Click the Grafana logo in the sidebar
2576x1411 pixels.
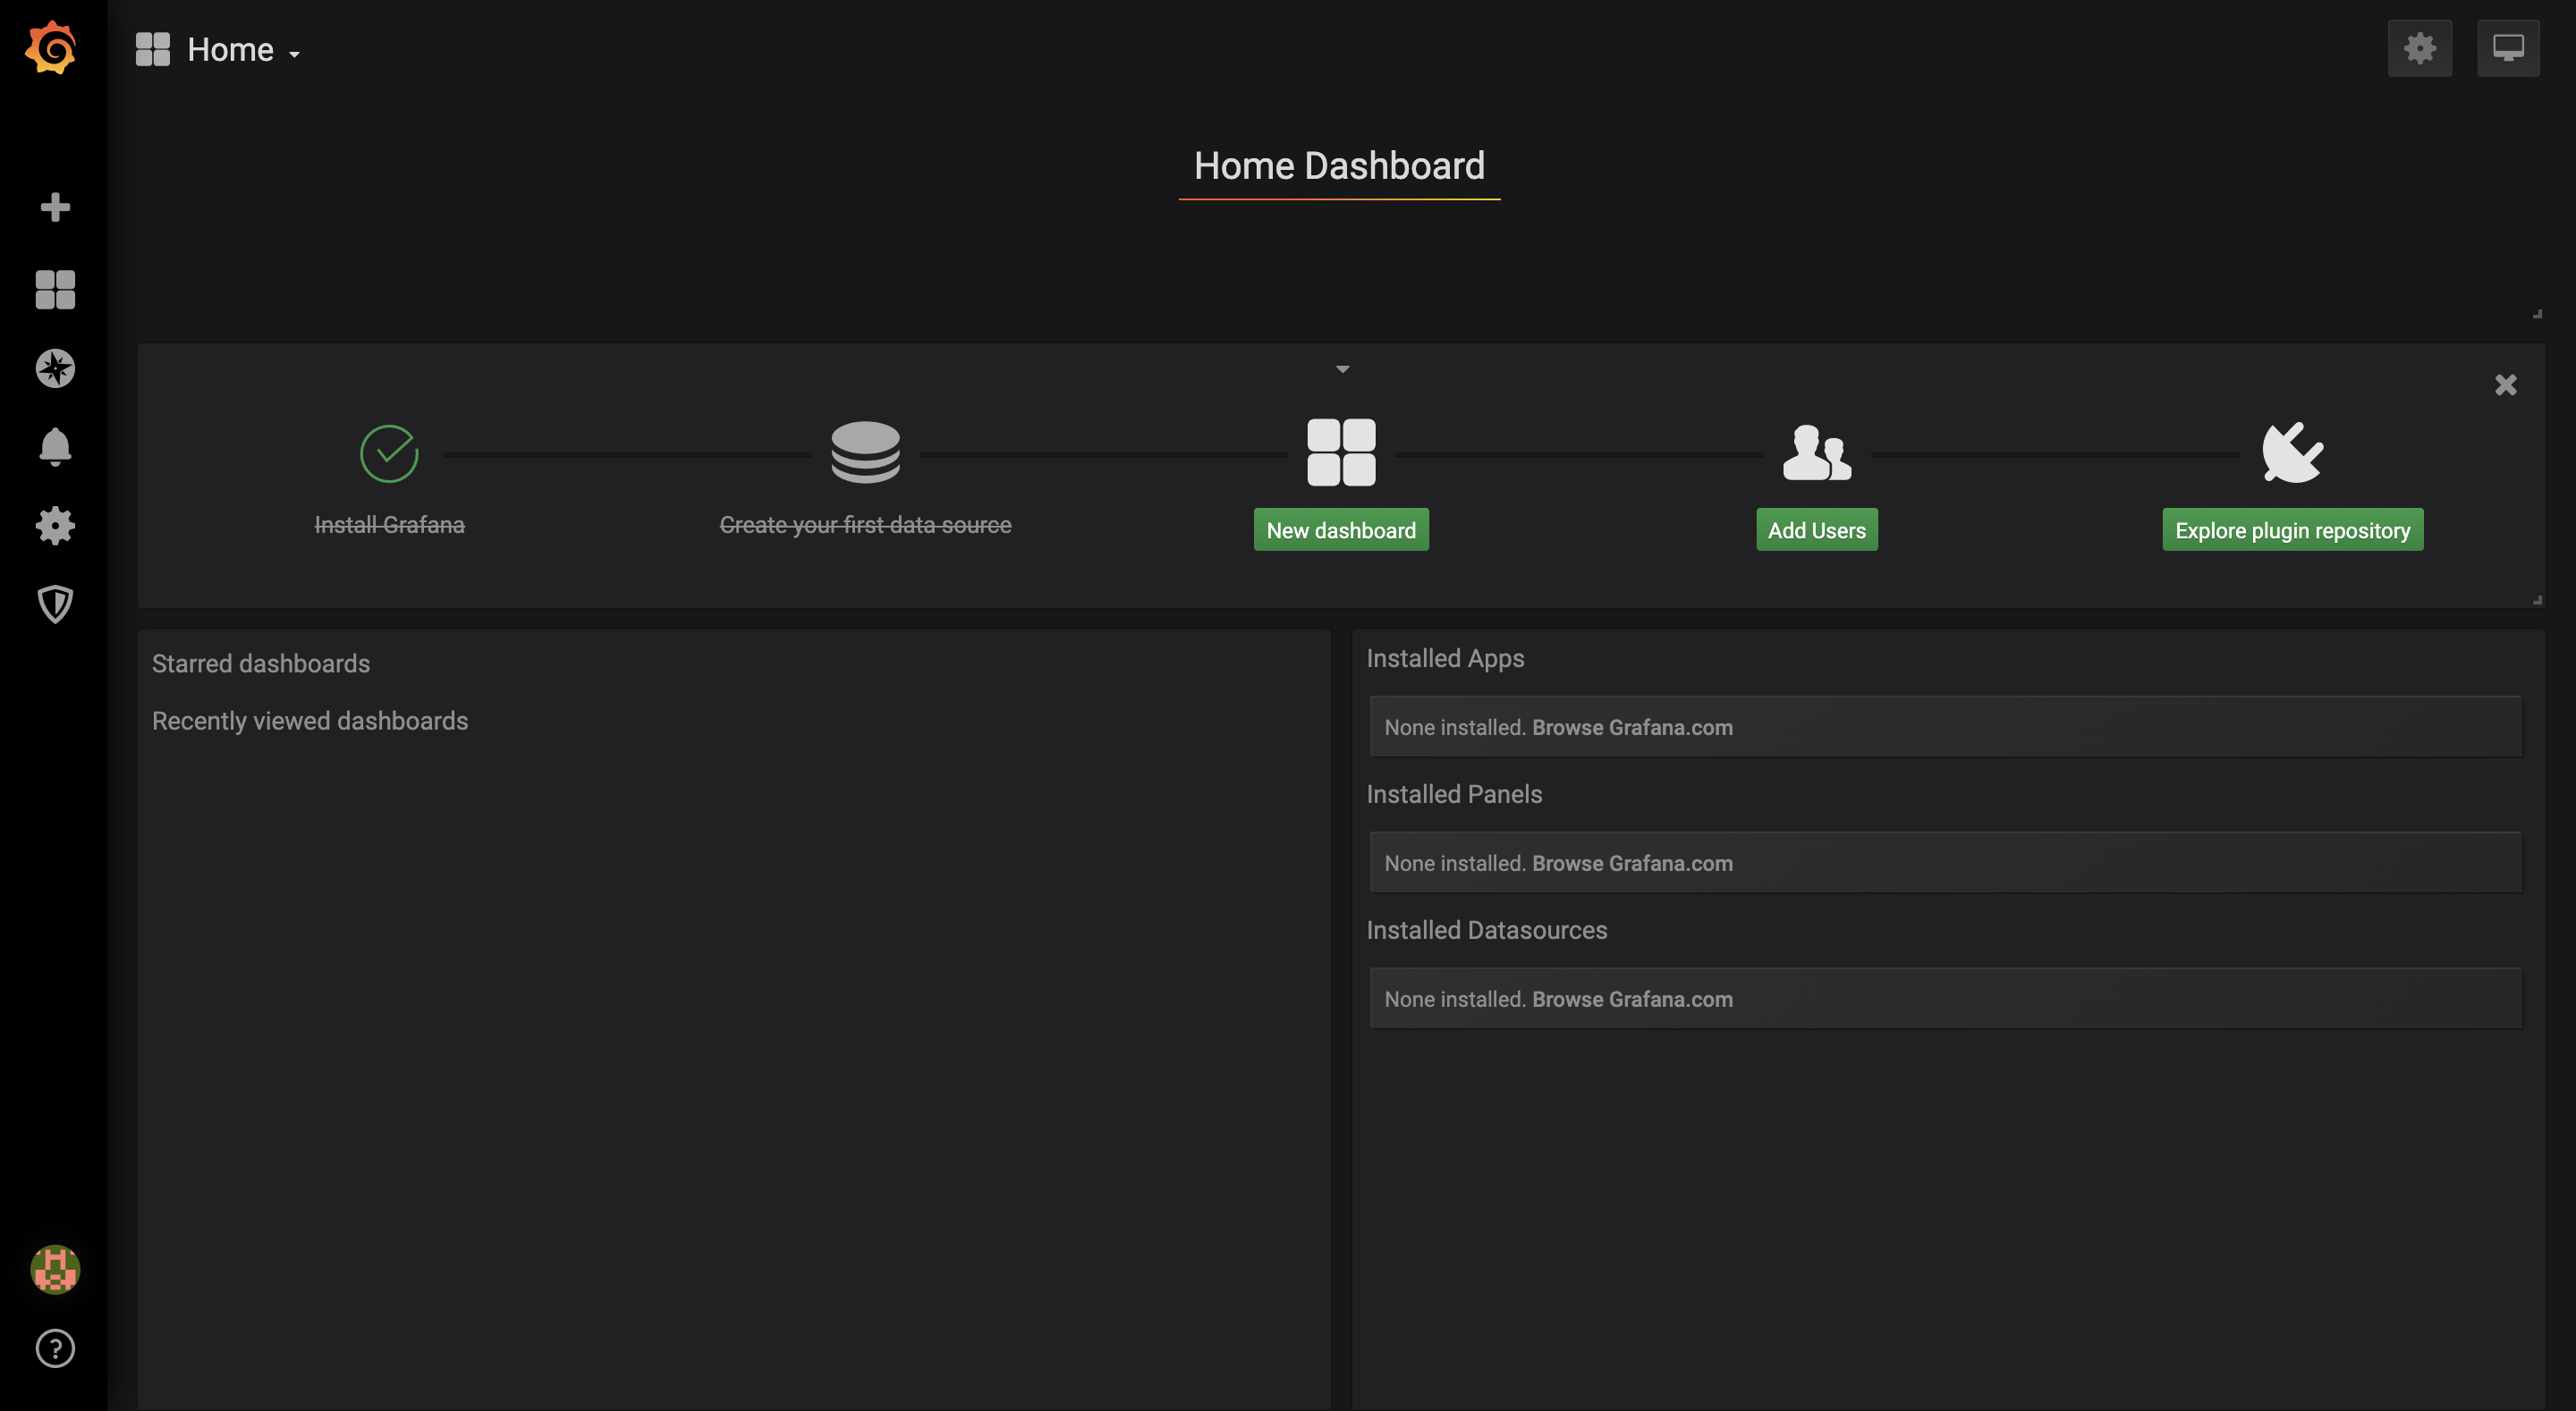[51, 47]
